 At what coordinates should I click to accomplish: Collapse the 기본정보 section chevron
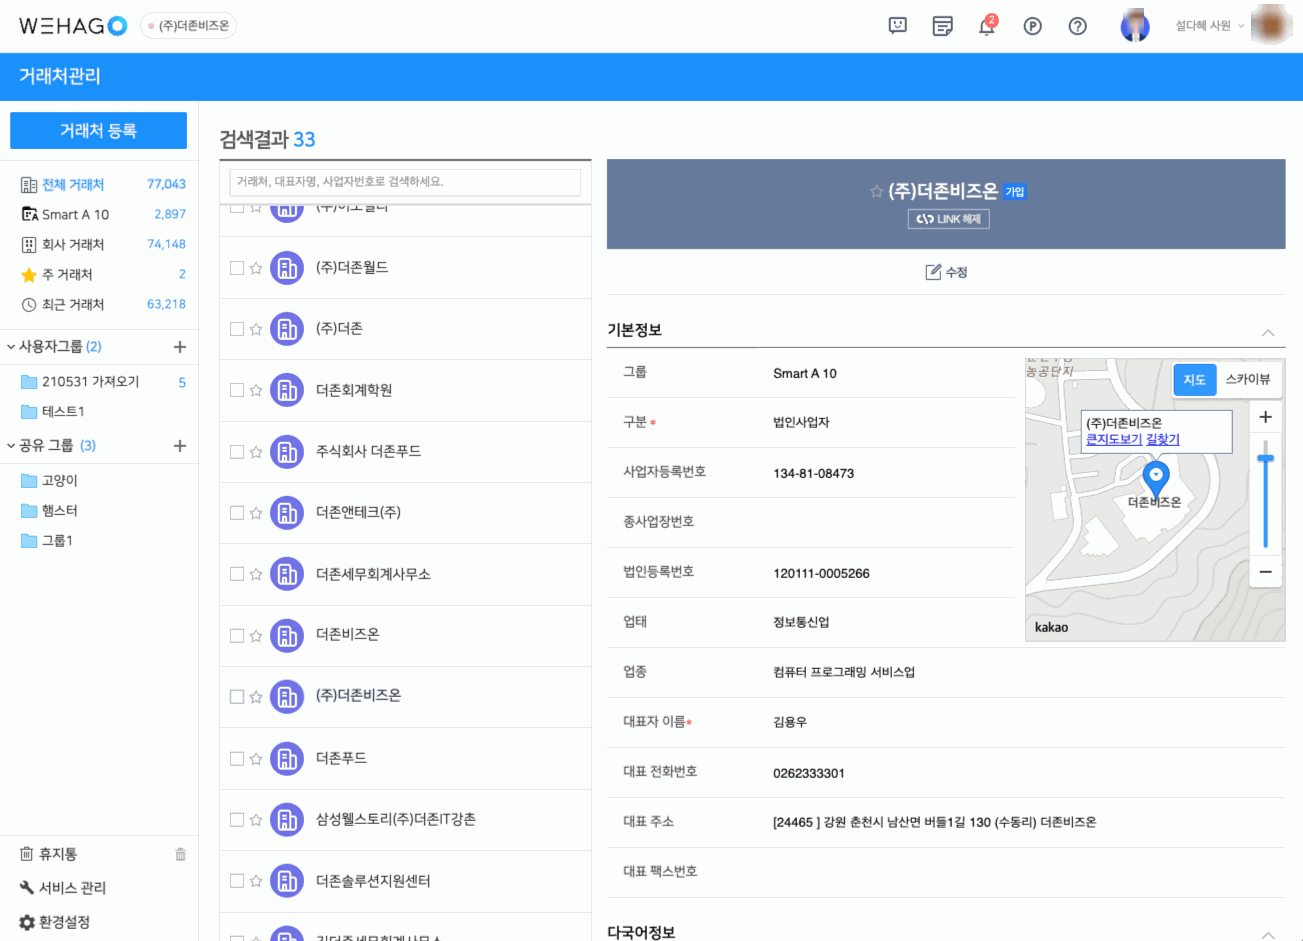1268,332
